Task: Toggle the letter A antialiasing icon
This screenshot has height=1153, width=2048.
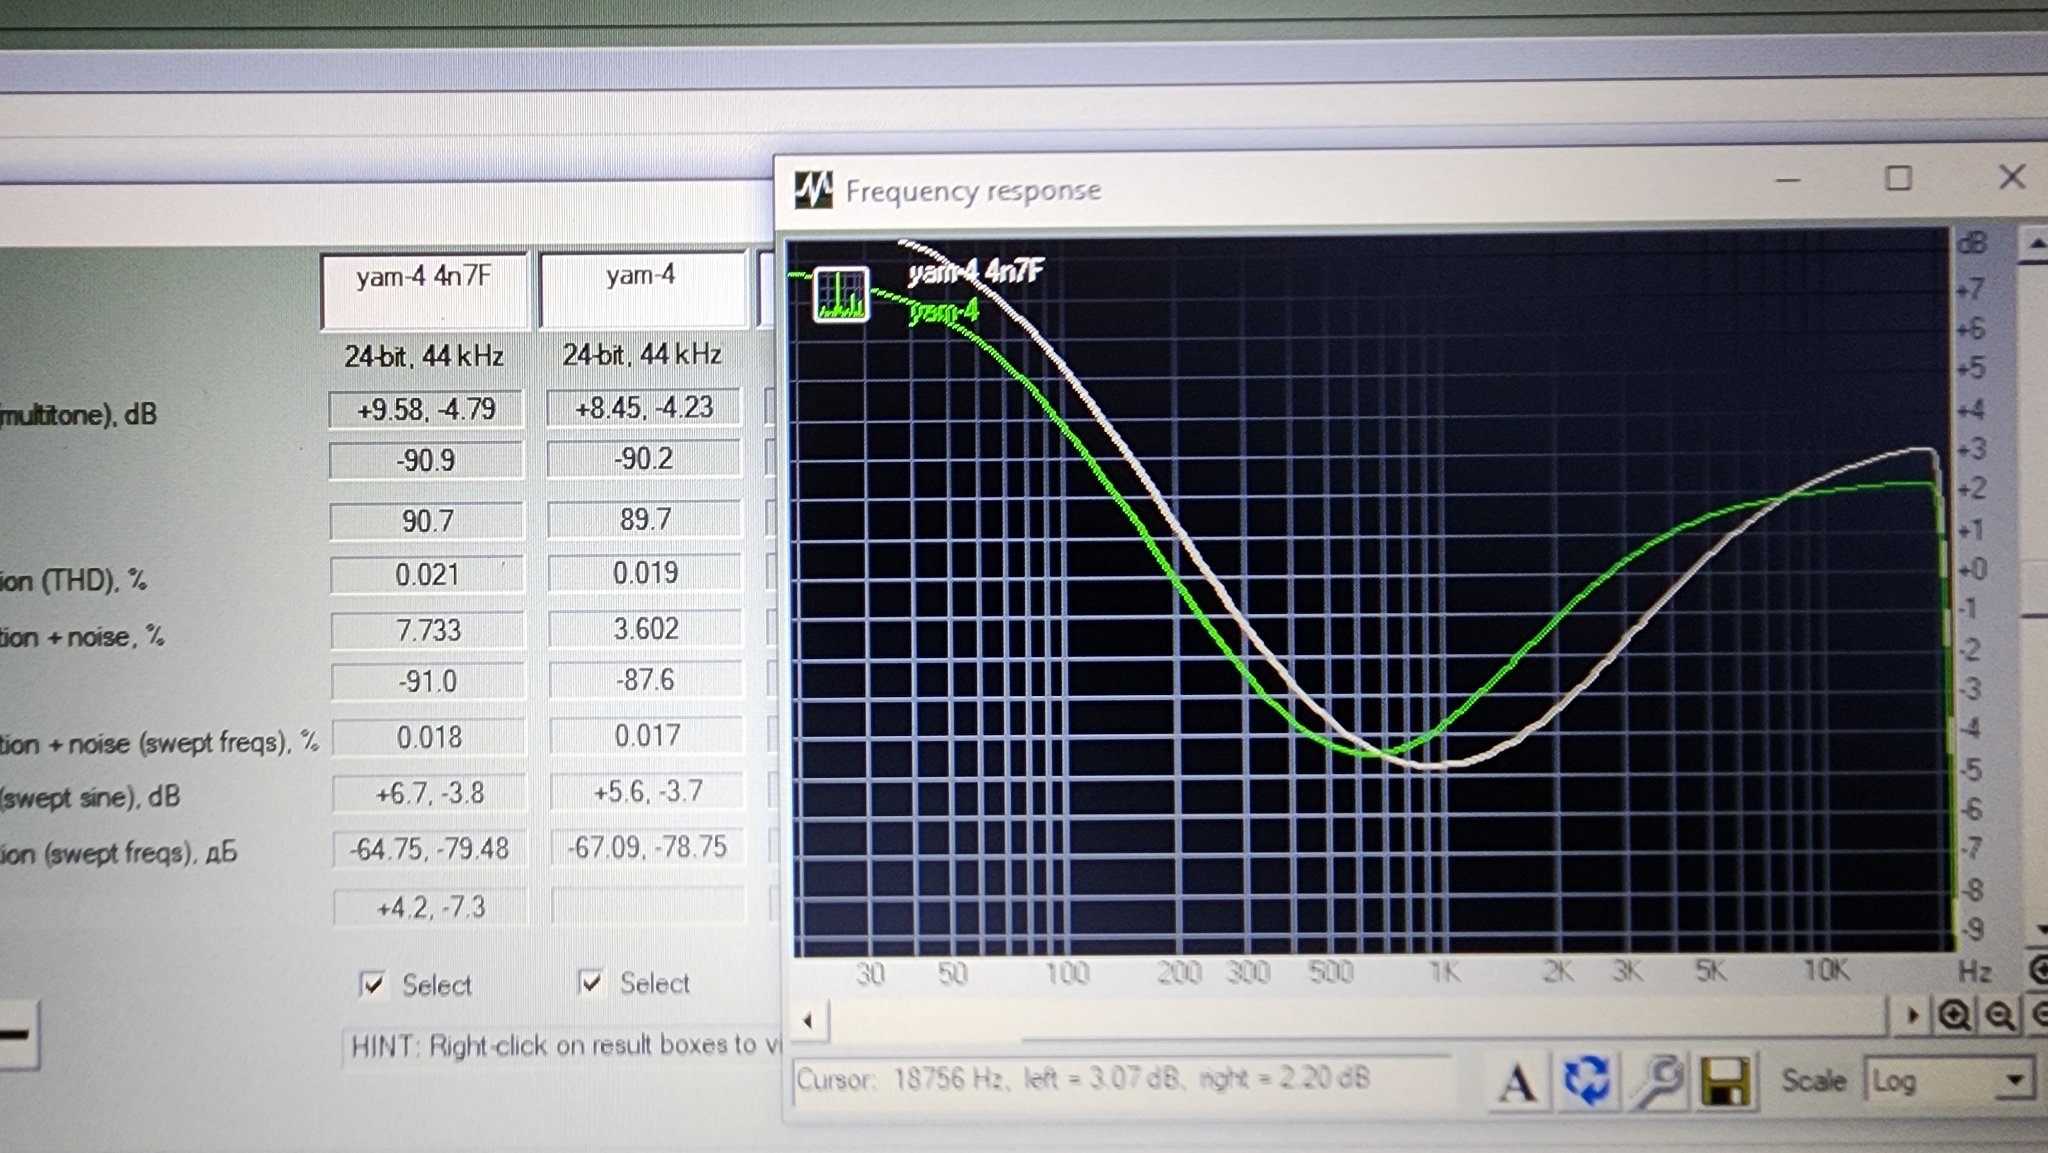Action: pos(1516,1082)
